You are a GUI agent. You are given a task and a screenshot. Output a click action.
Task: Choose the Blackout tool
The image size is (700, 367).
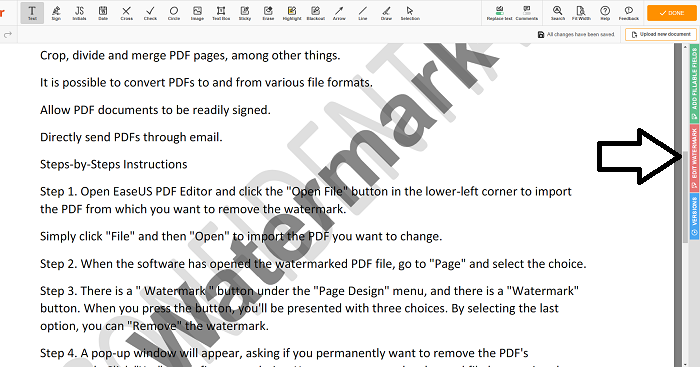click(x=316, y=13)
